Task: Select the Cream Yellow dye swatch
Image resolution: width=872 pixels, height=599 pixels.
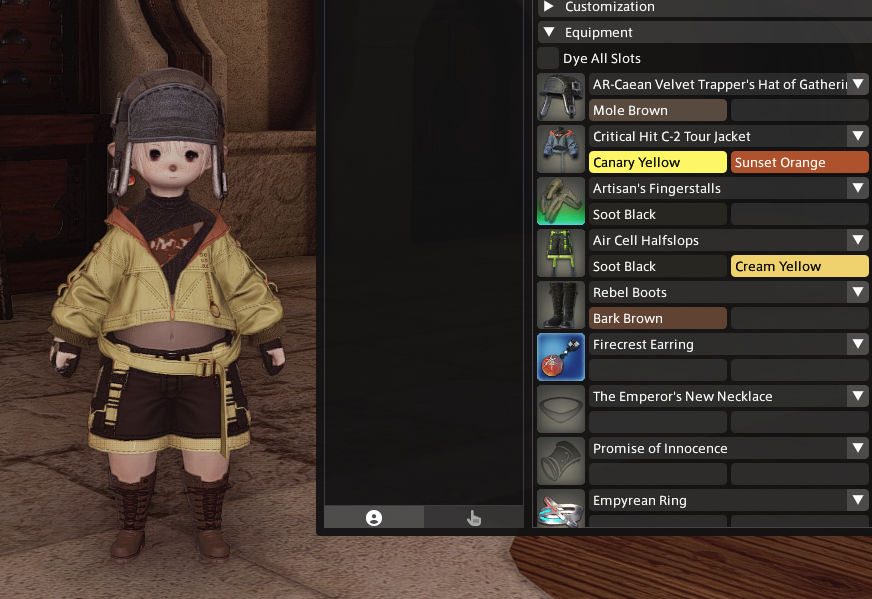Action: (800, 266)
